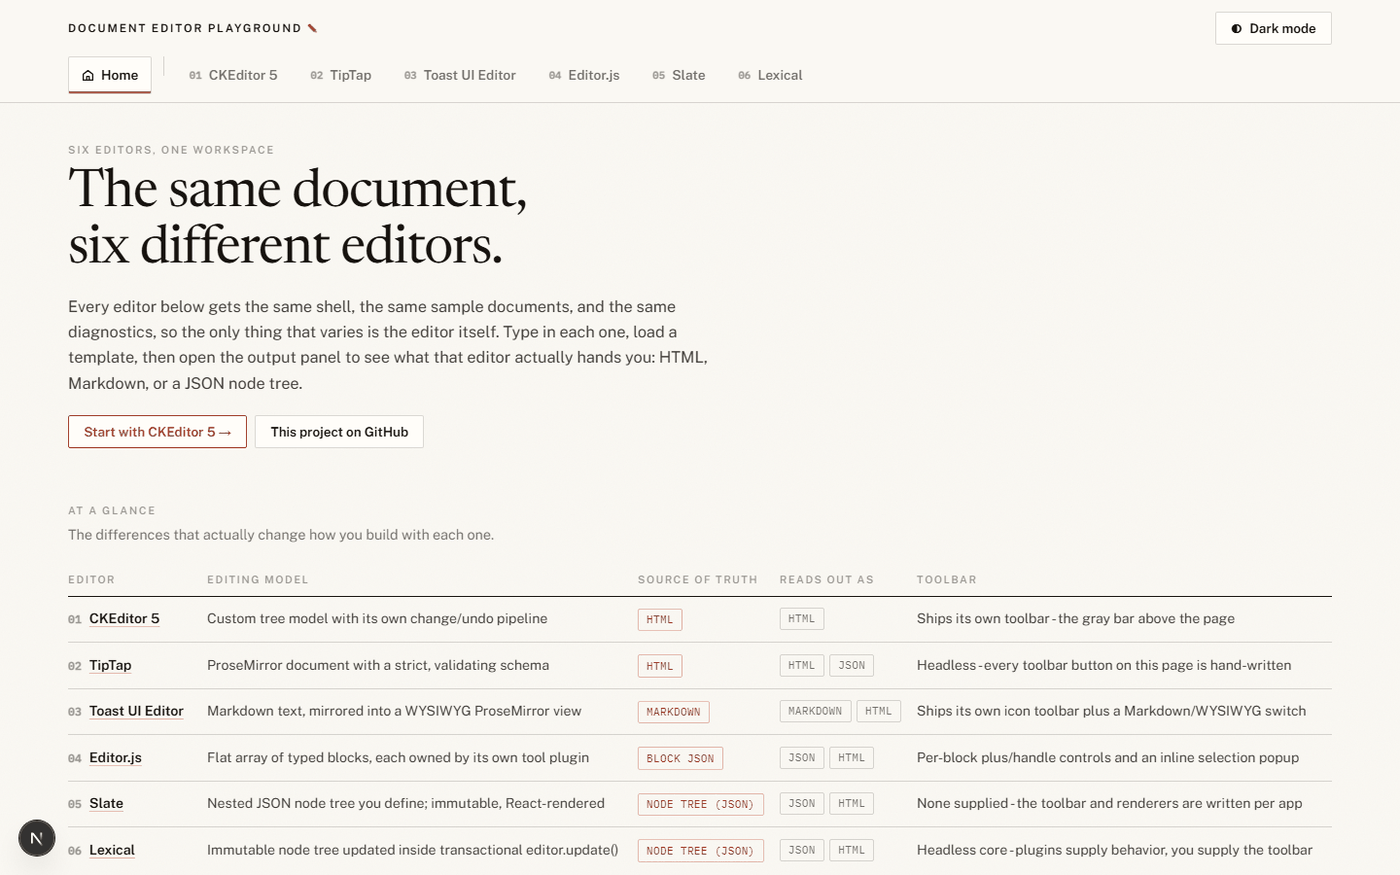
Task: Click HTML reads-out badge in Lexical row
Action: click(852, 850)
